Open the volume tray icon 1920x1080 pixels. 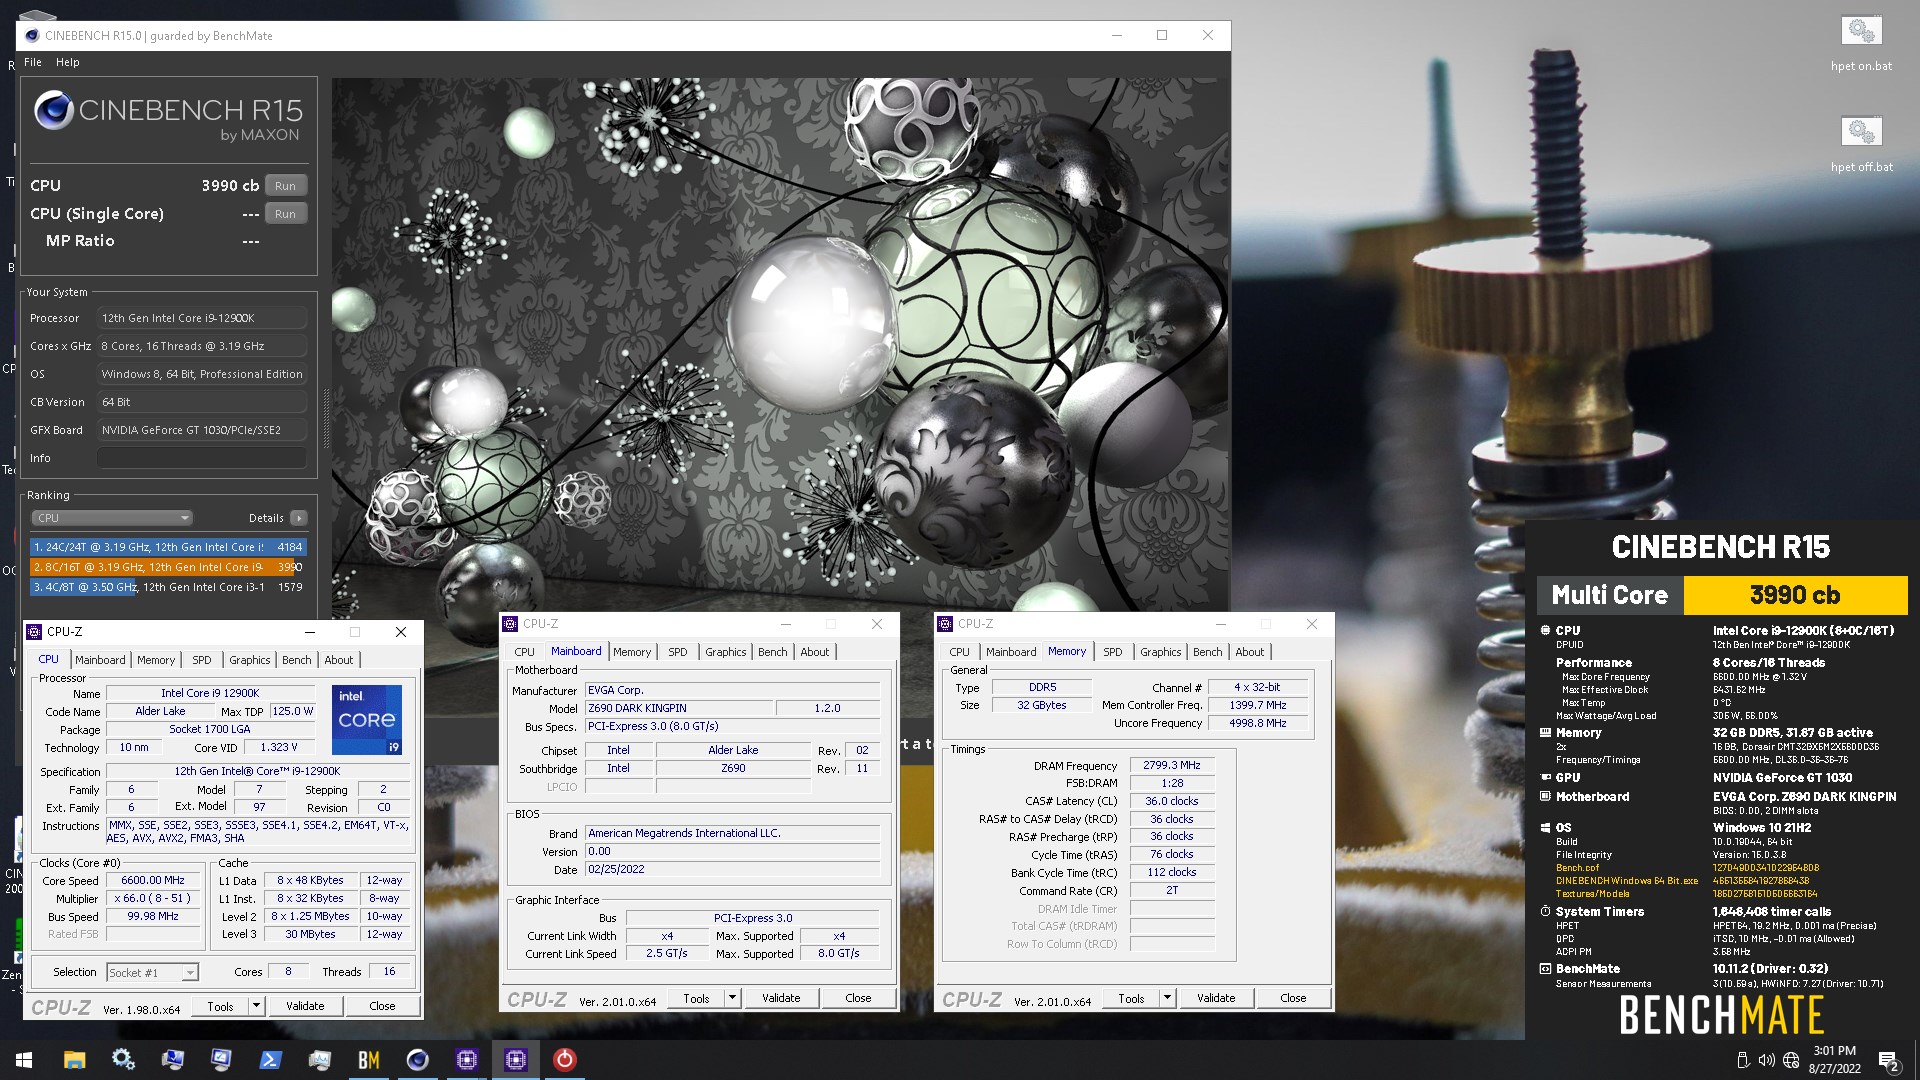[1766, 1060]
